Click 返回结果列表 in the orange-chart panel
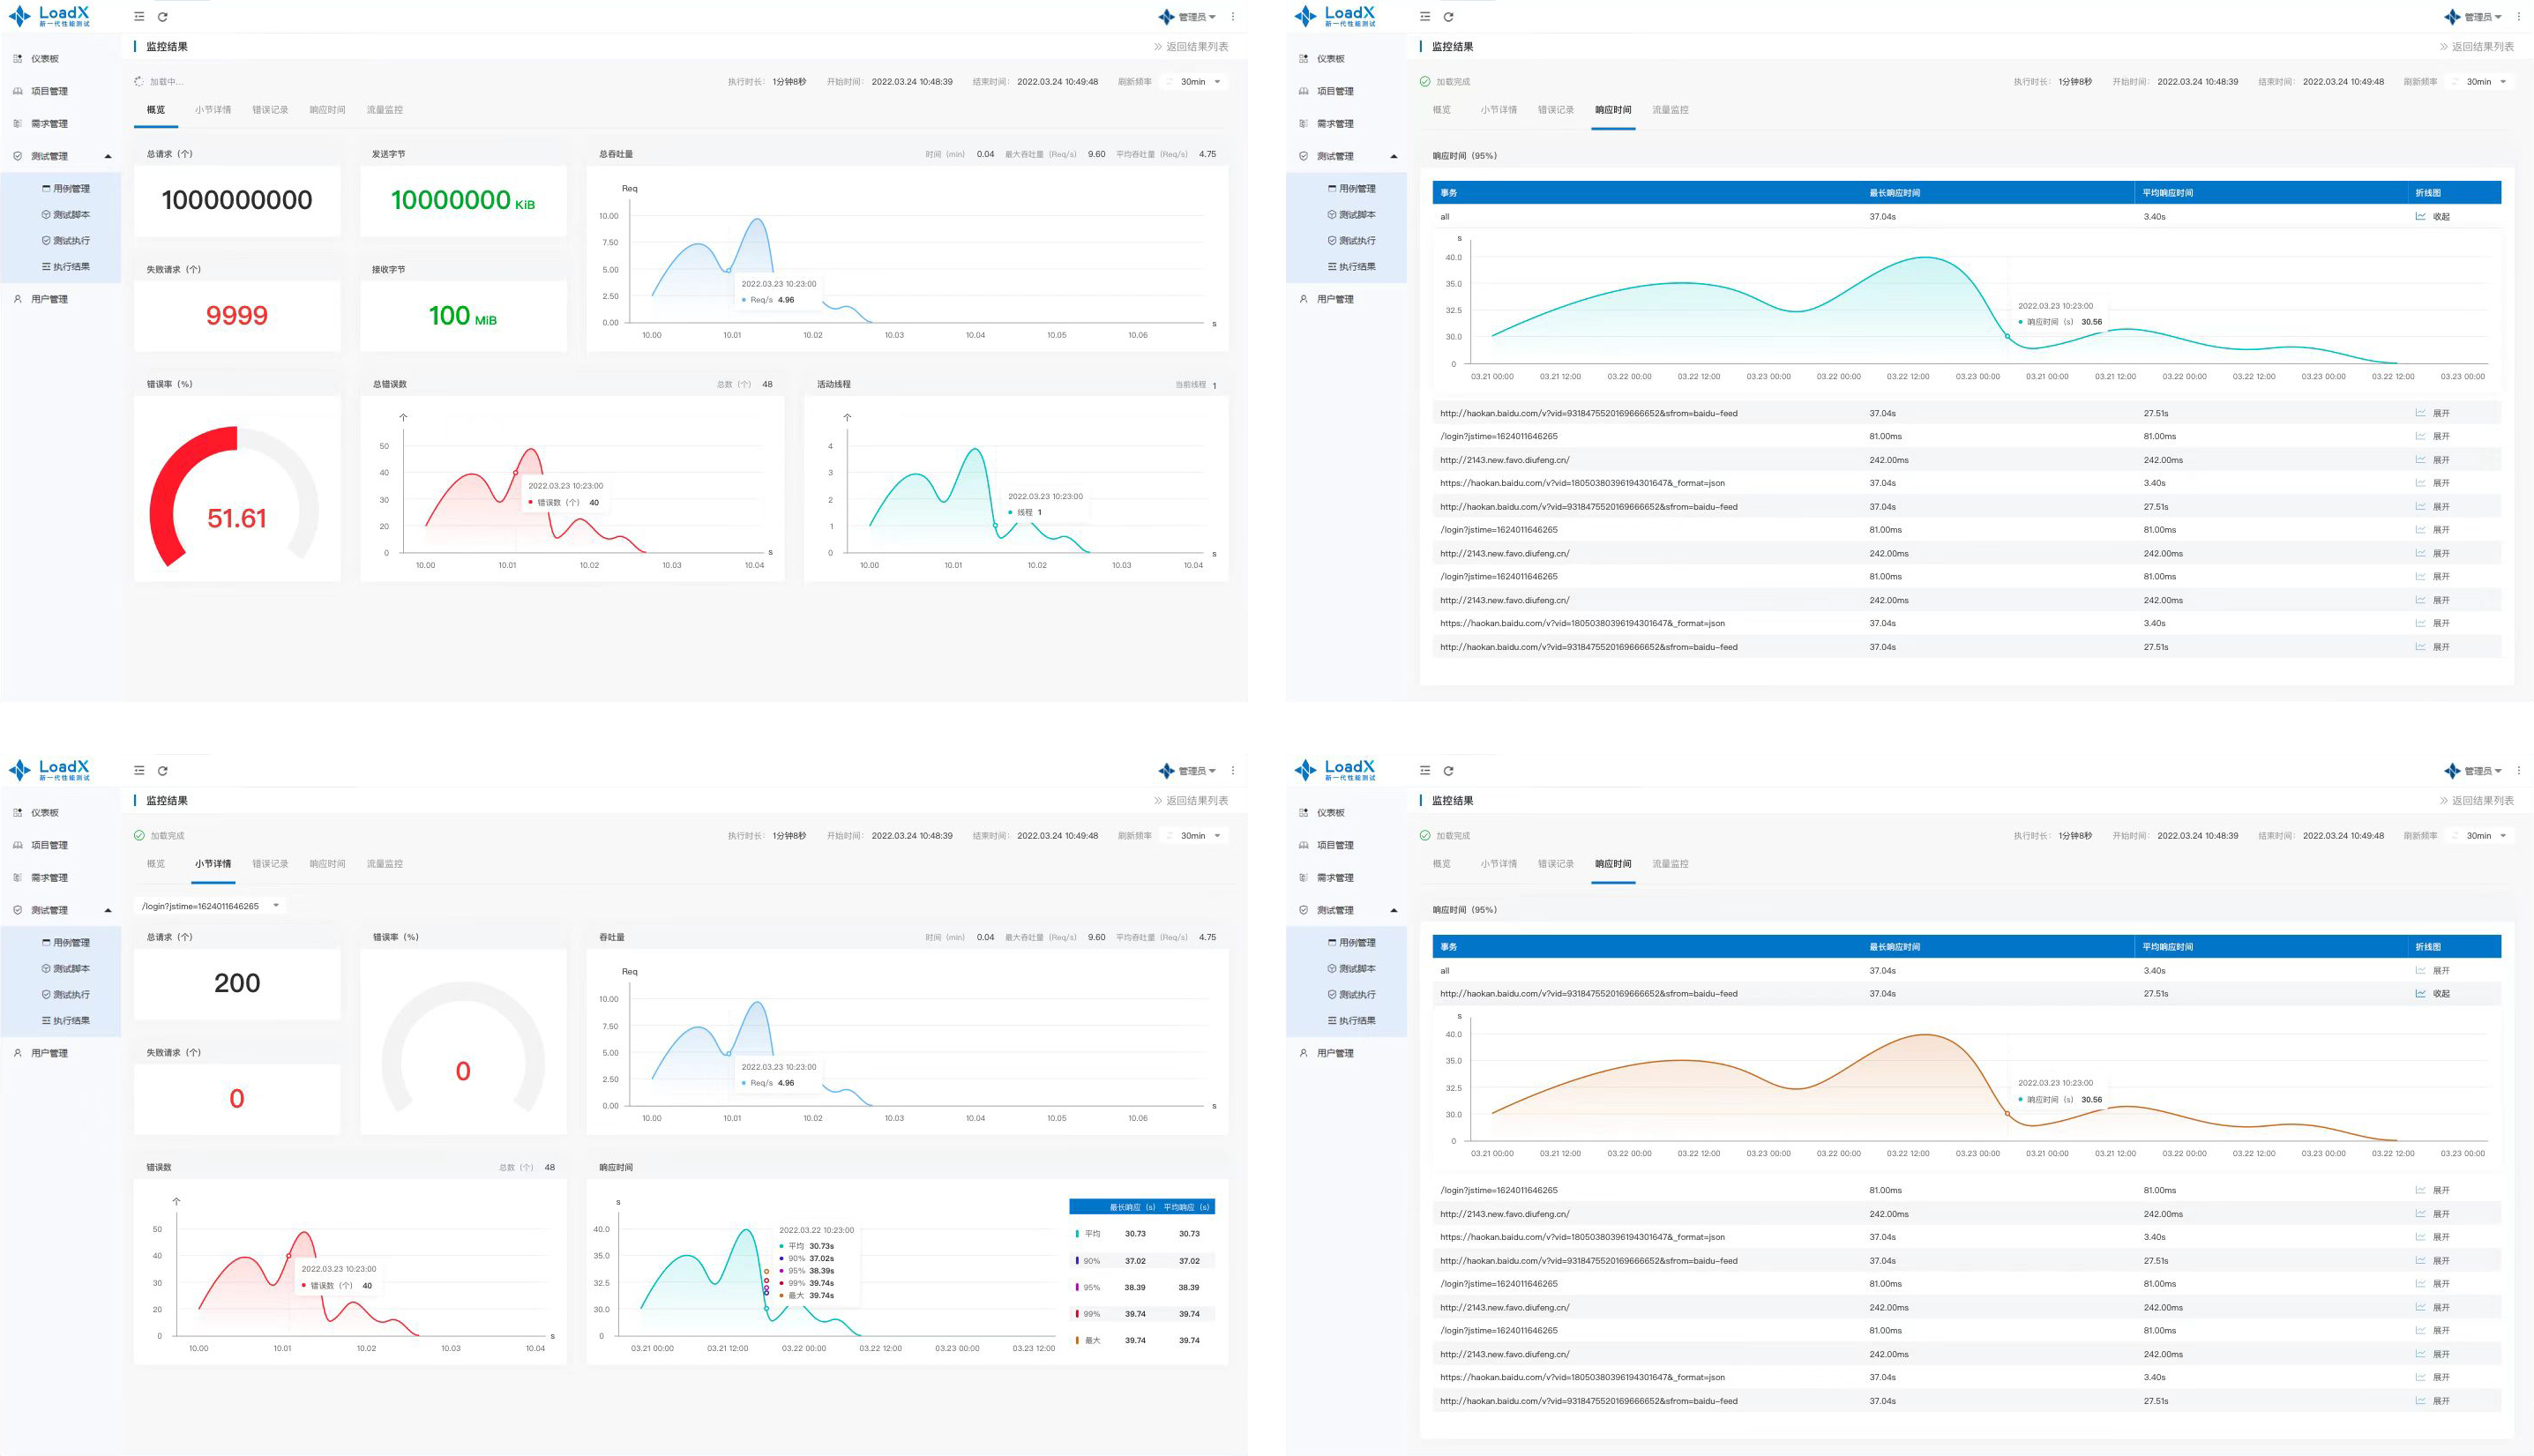2534x1456 pixels. pyautogui.click(x=2476, y=801)
